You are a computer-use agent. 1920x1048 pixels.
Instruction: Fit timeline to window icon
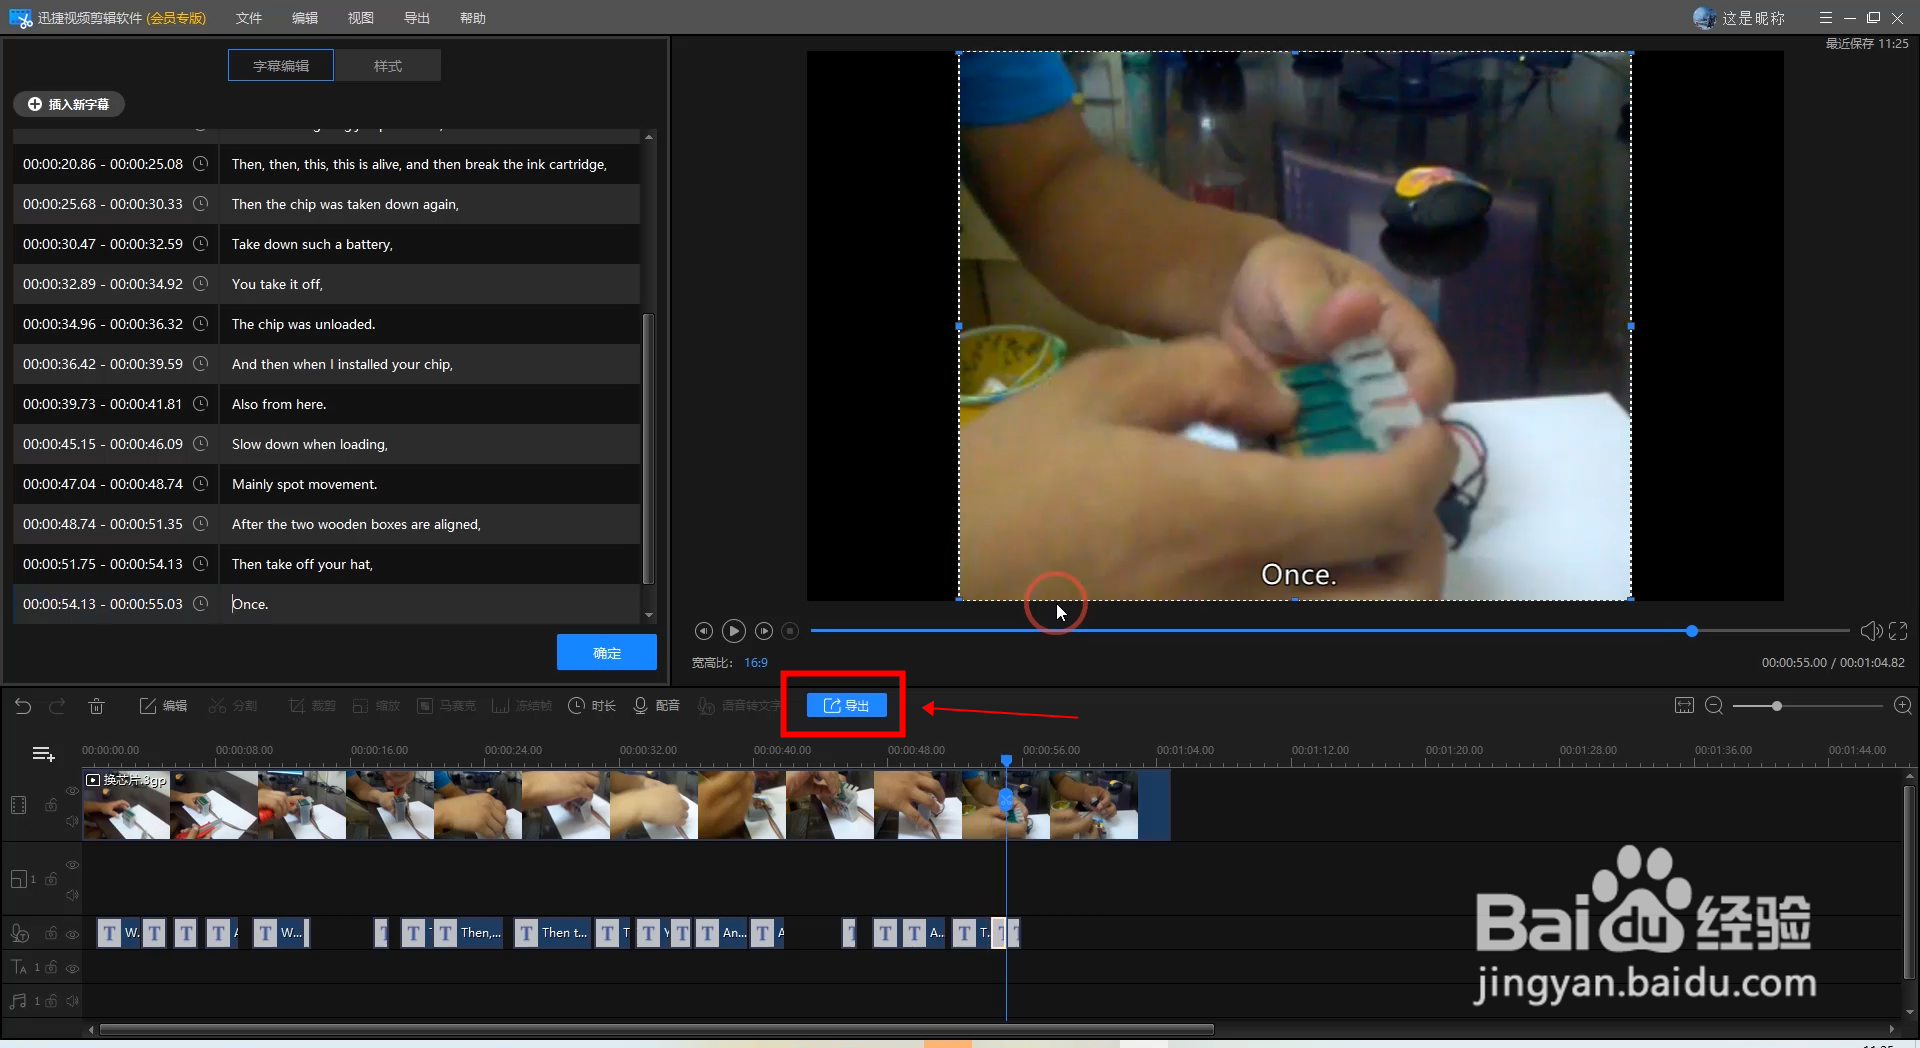(1684, 706)
